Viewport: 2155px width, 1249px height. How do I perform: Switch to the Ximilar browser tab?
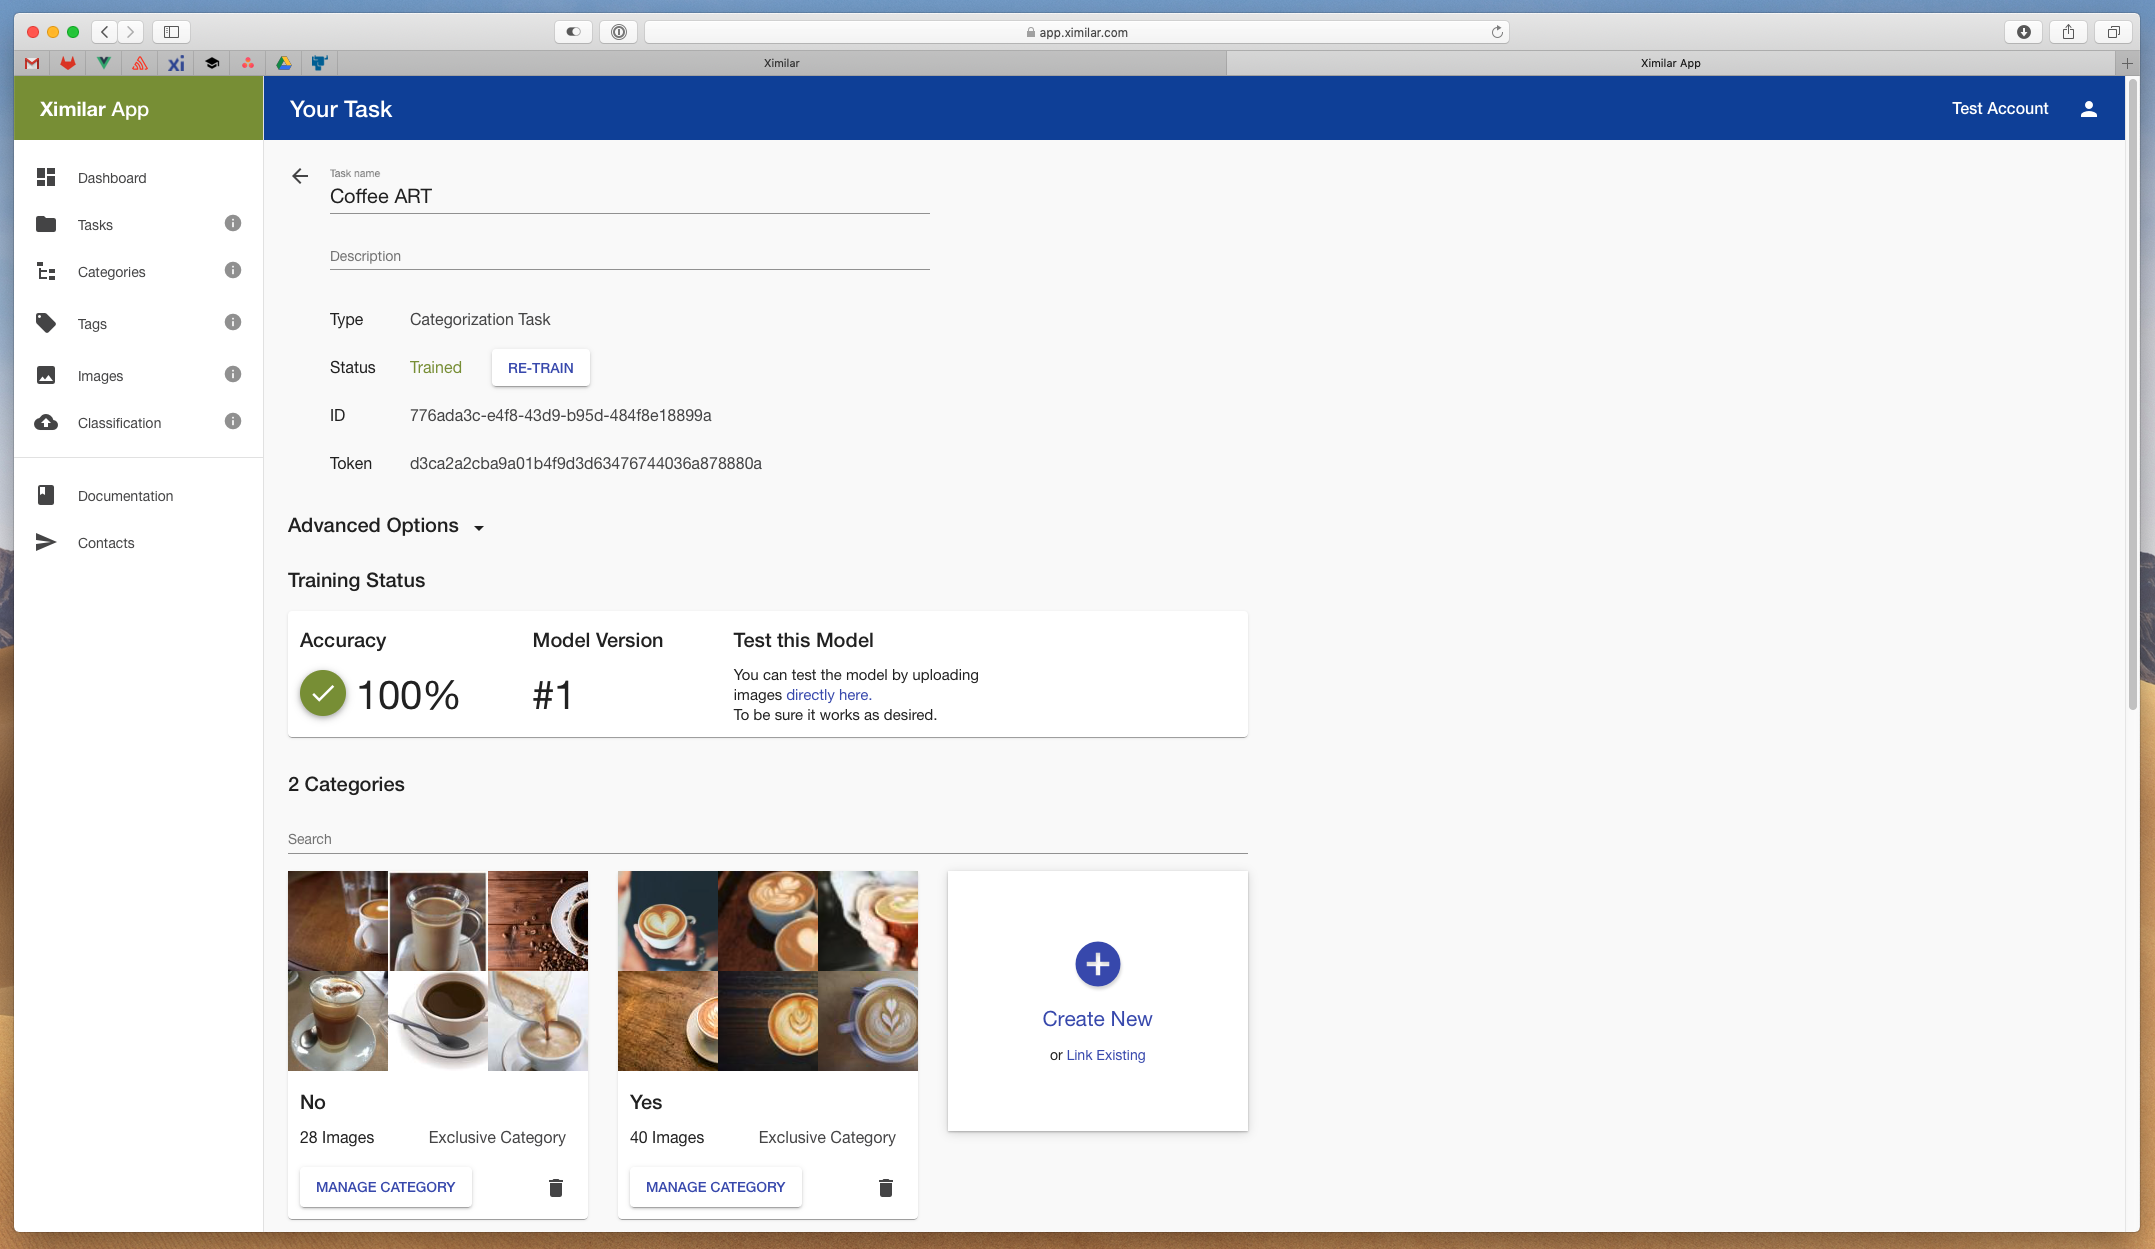point(781,63)
